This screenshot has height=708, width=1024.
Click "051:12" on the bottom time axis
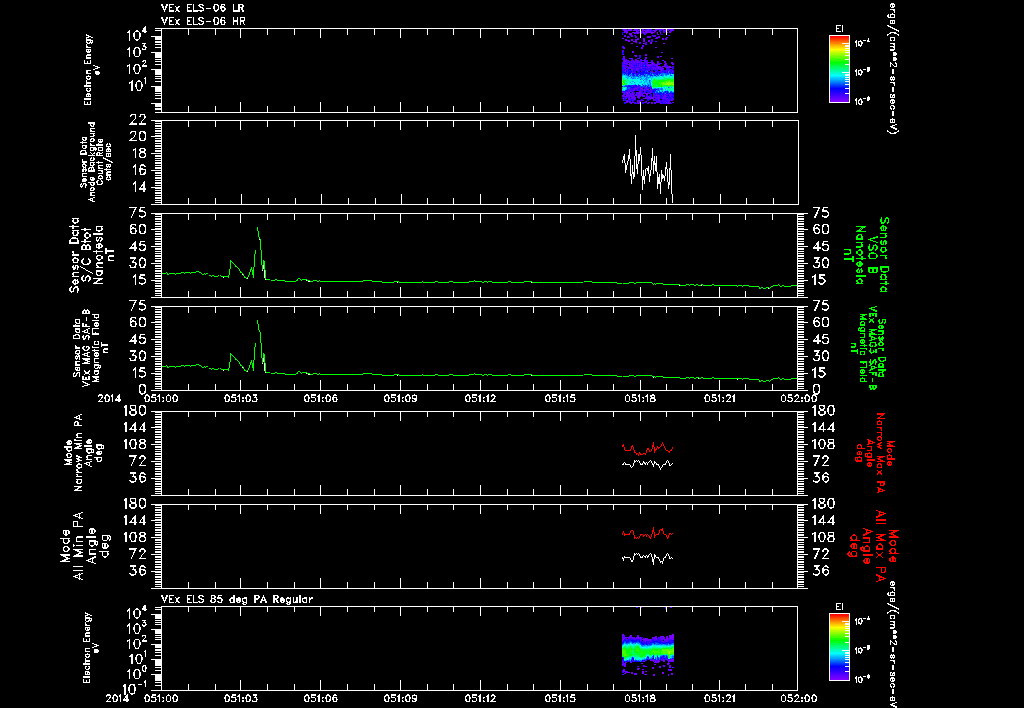click(x=481, y=698)
